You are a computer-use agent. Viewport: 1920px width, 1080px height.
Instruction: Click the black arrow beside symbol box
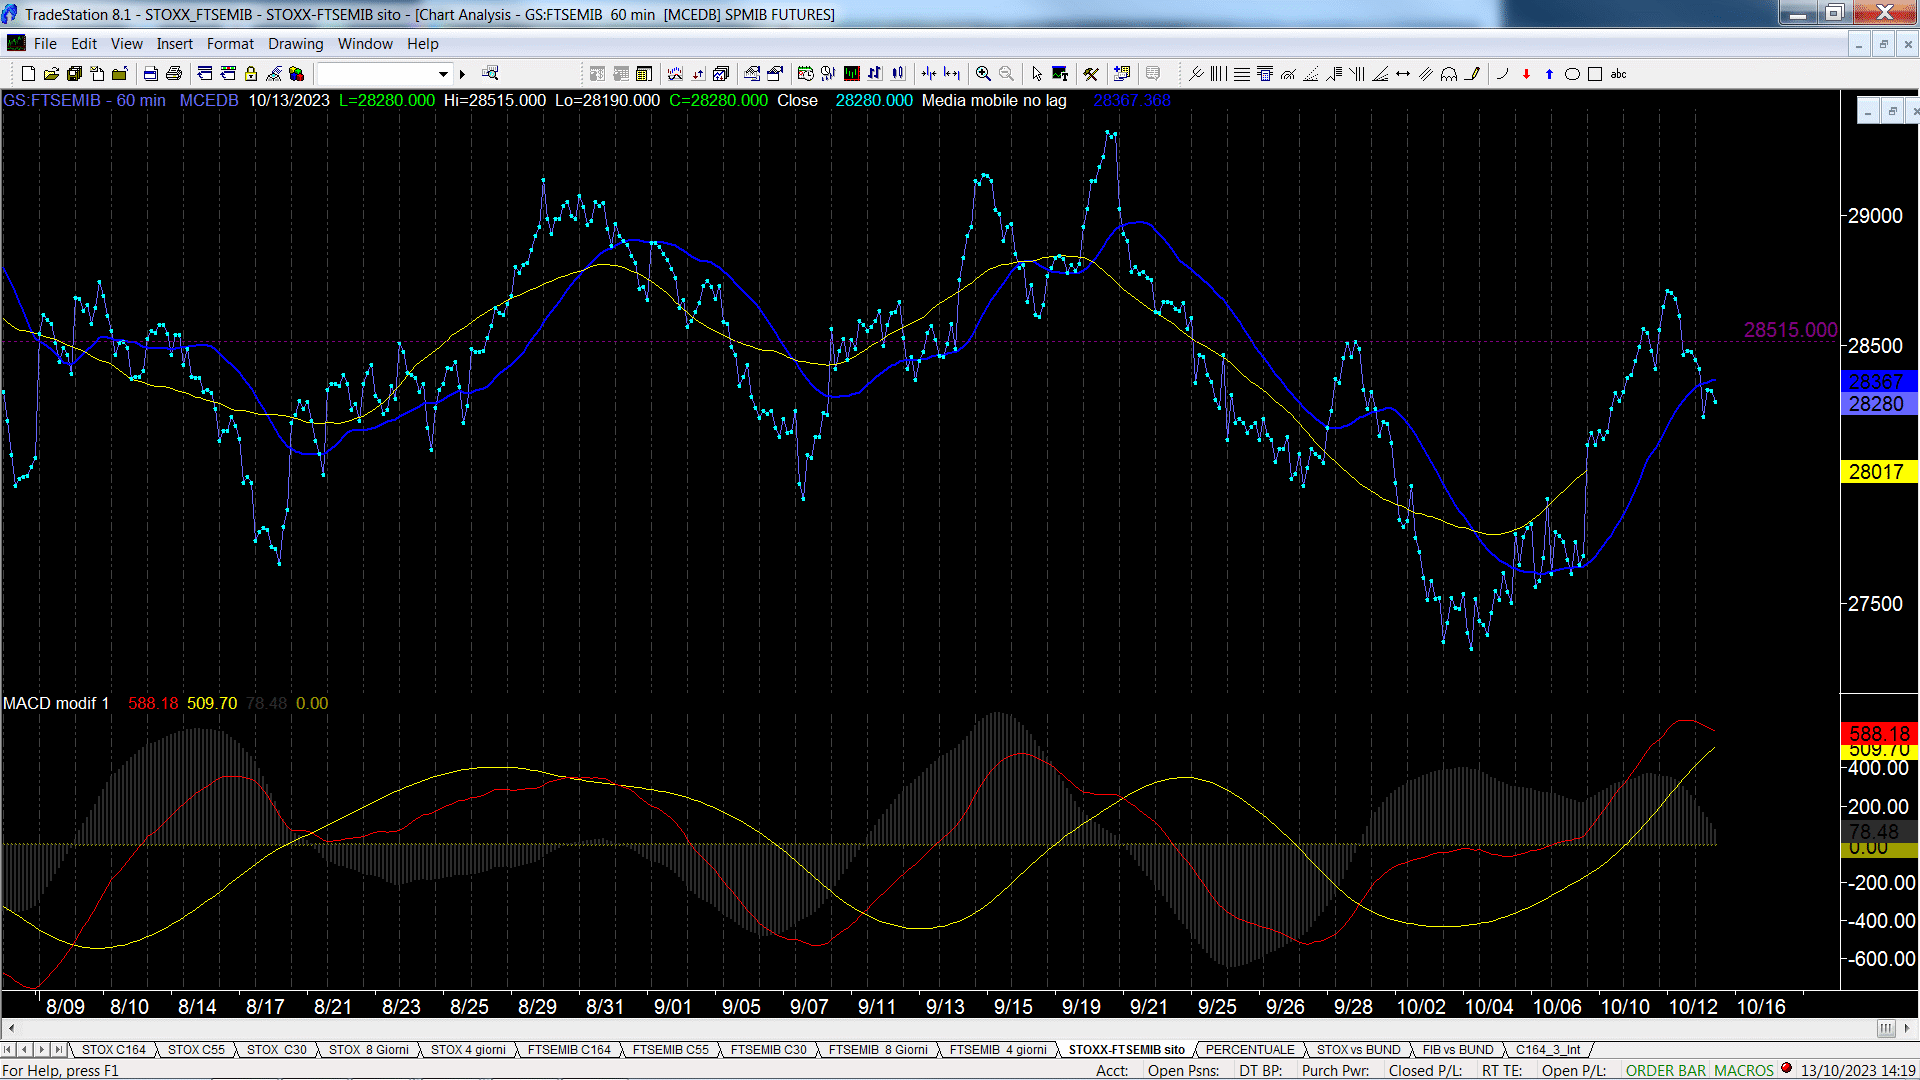pos(462,74)
